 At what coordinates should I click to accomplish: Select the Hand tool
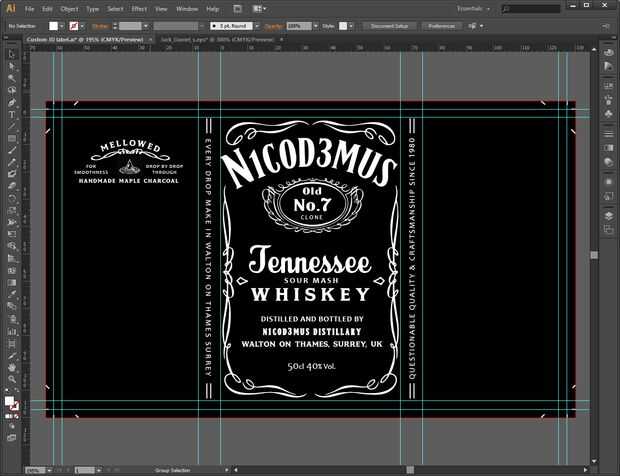click(x=12, y=367)
